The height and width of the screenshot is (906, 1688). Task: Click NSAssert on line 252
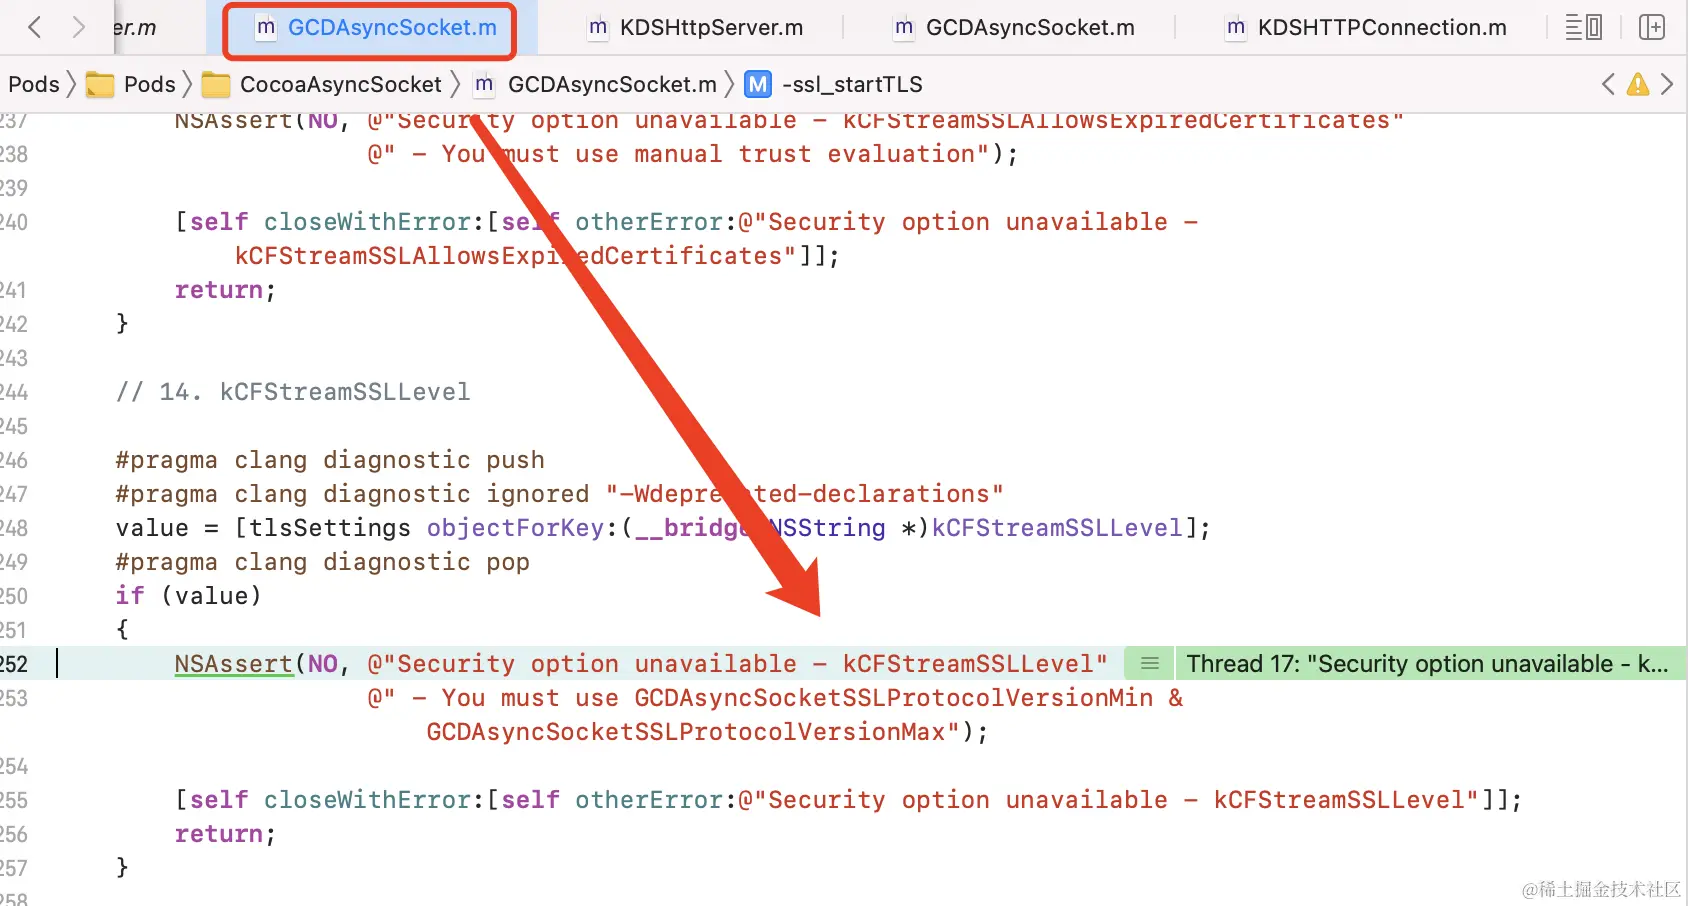point(234,664)
